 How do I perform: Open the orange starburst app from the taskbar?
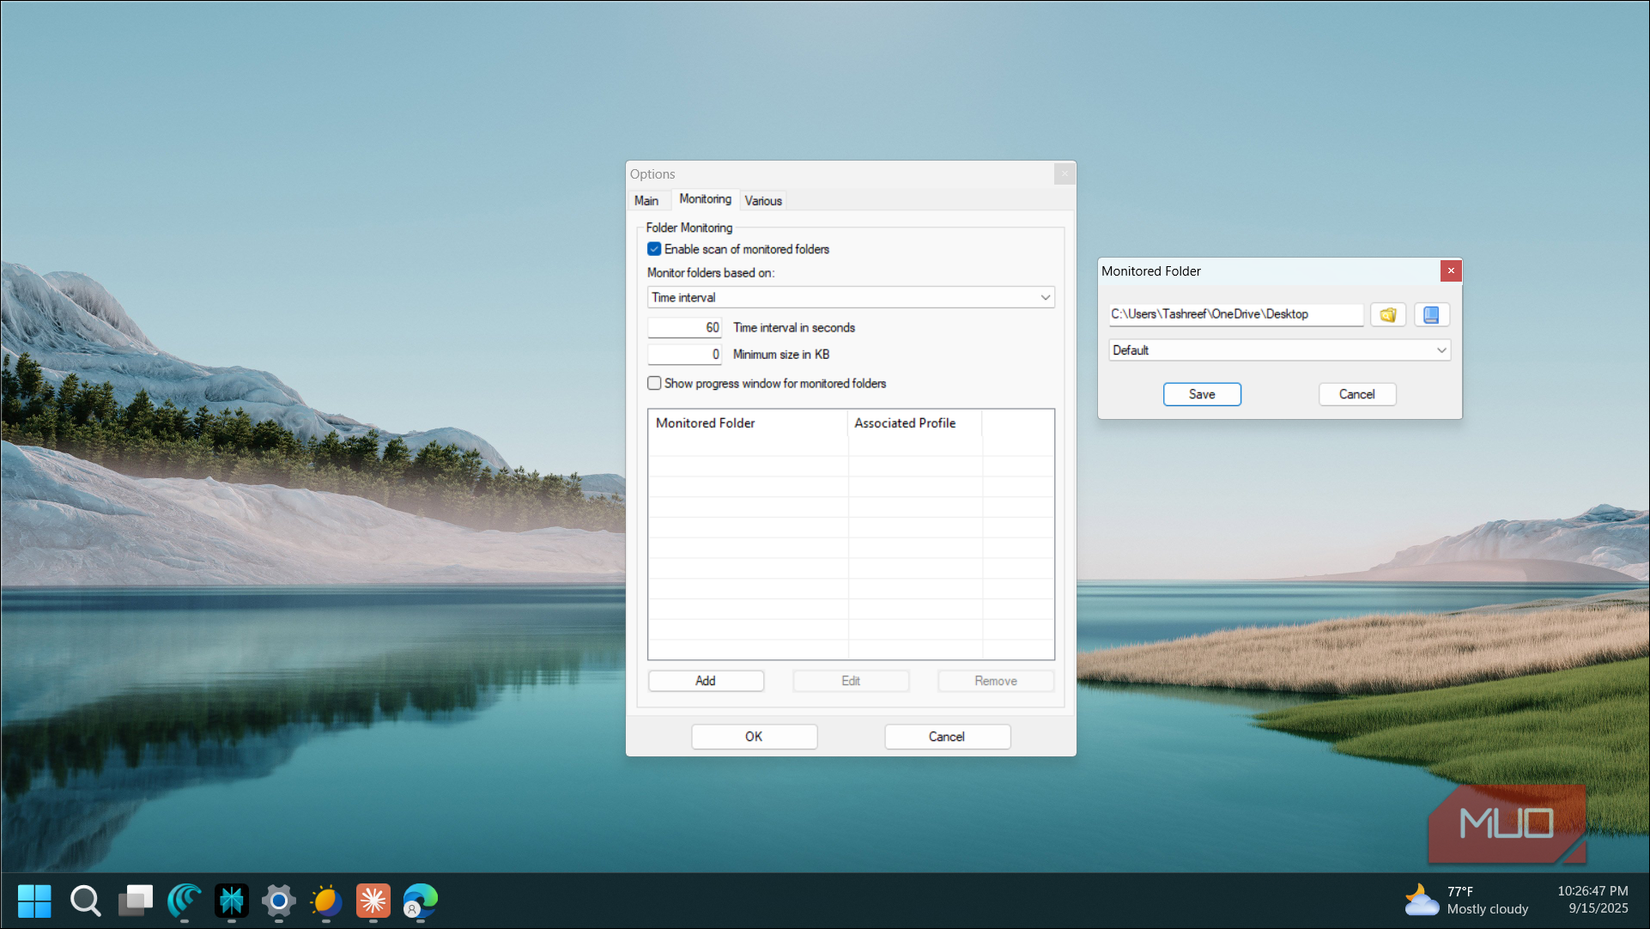click(373, 901)
